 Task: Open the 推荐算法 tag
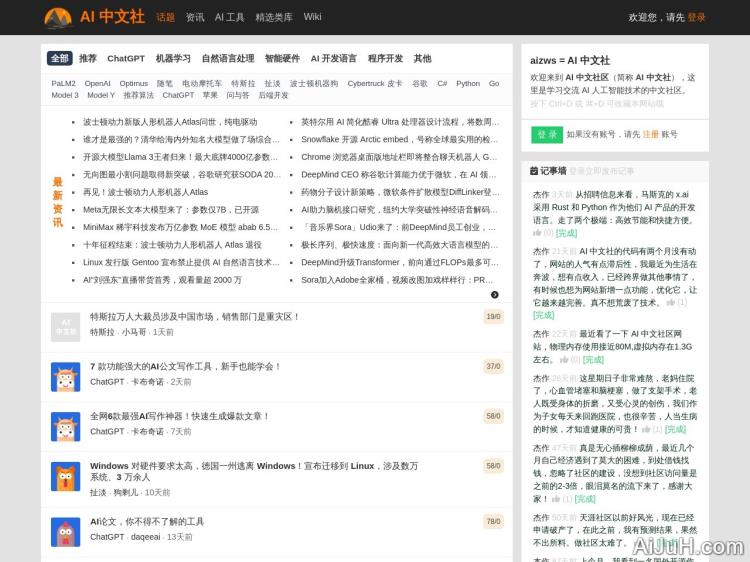coord(139,95)
